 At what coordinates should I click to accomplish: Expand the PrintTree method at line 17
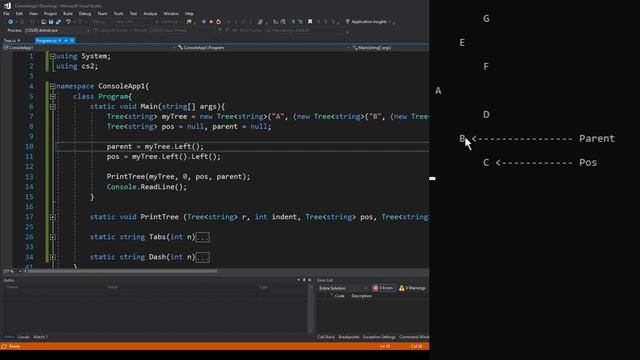click(53, 217)
